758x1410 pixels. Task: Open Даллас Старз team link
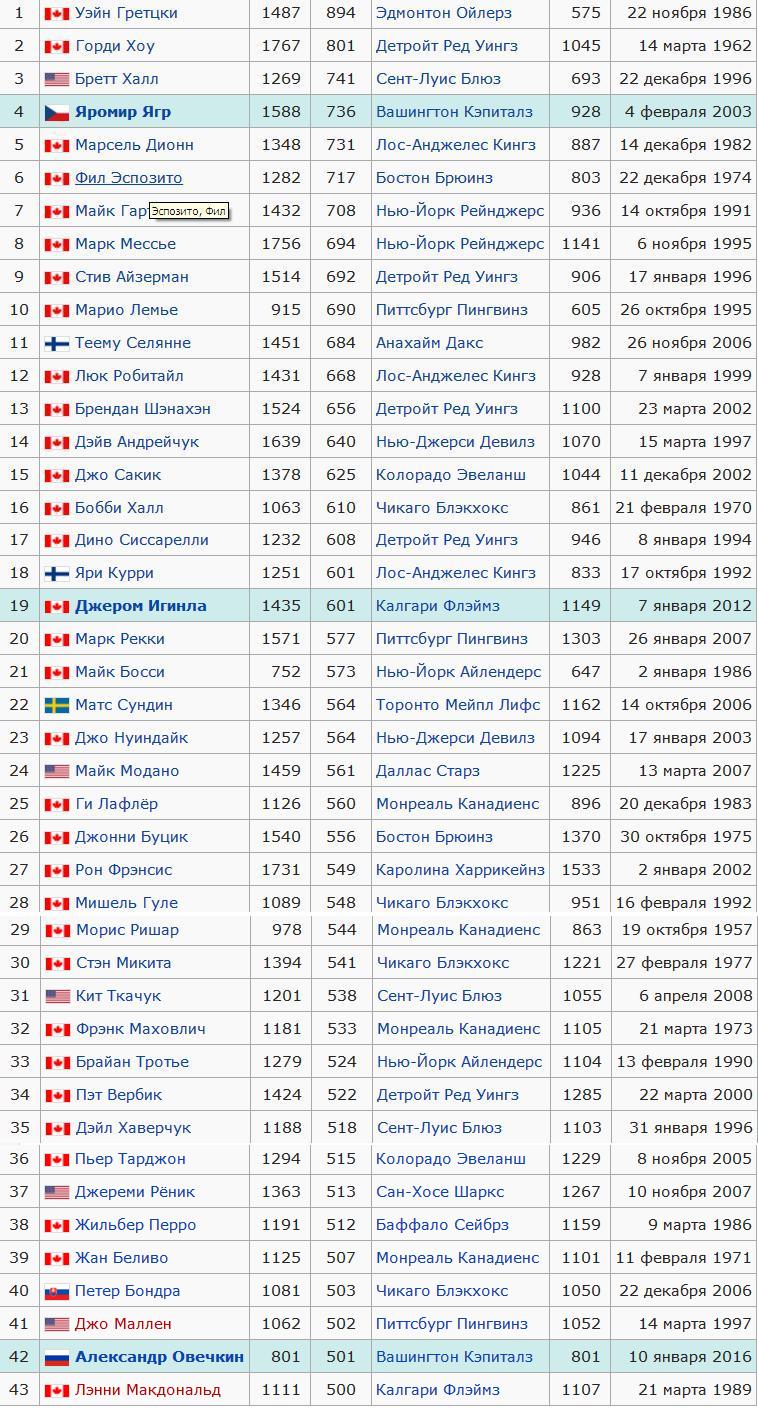click(428, 771)
